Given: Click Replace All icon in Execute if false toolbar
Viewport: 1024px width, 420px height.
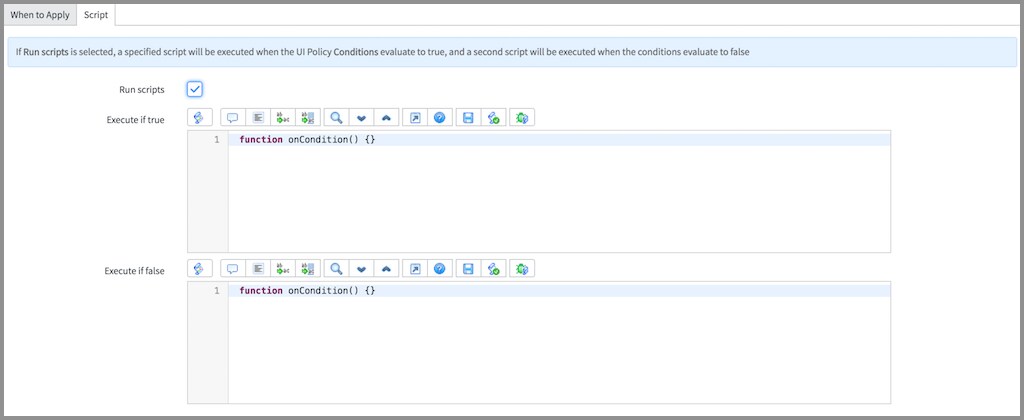Looking at the screenshot, I should click(308, 268).
